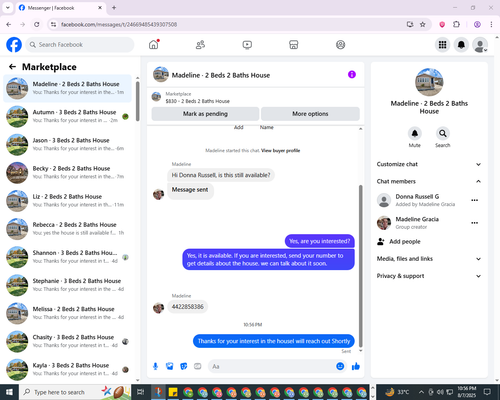Click Windows Type here to search box

coord(75,392)
